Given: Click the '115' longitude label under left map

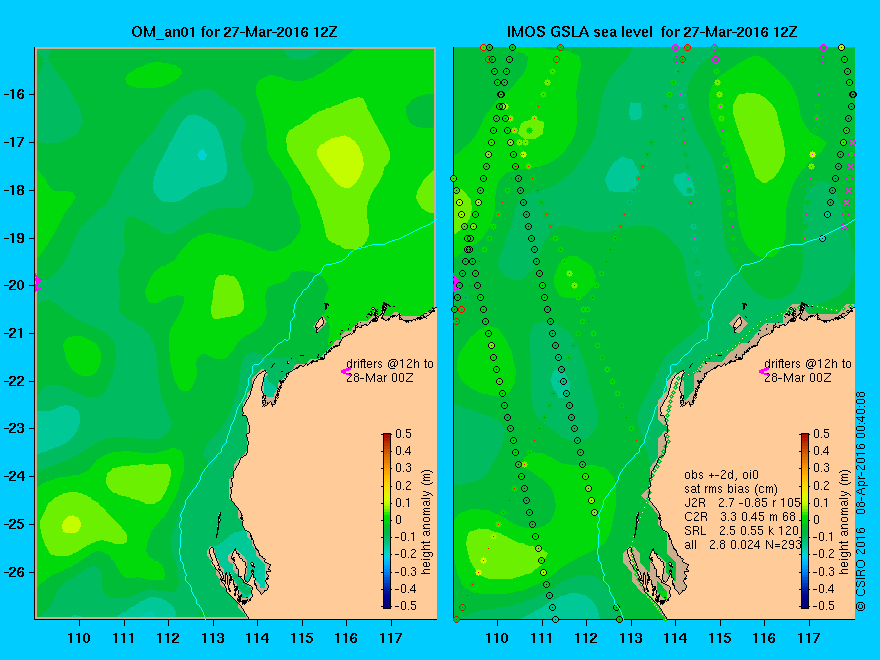Looking at the screenshot, I should point(302,638).
